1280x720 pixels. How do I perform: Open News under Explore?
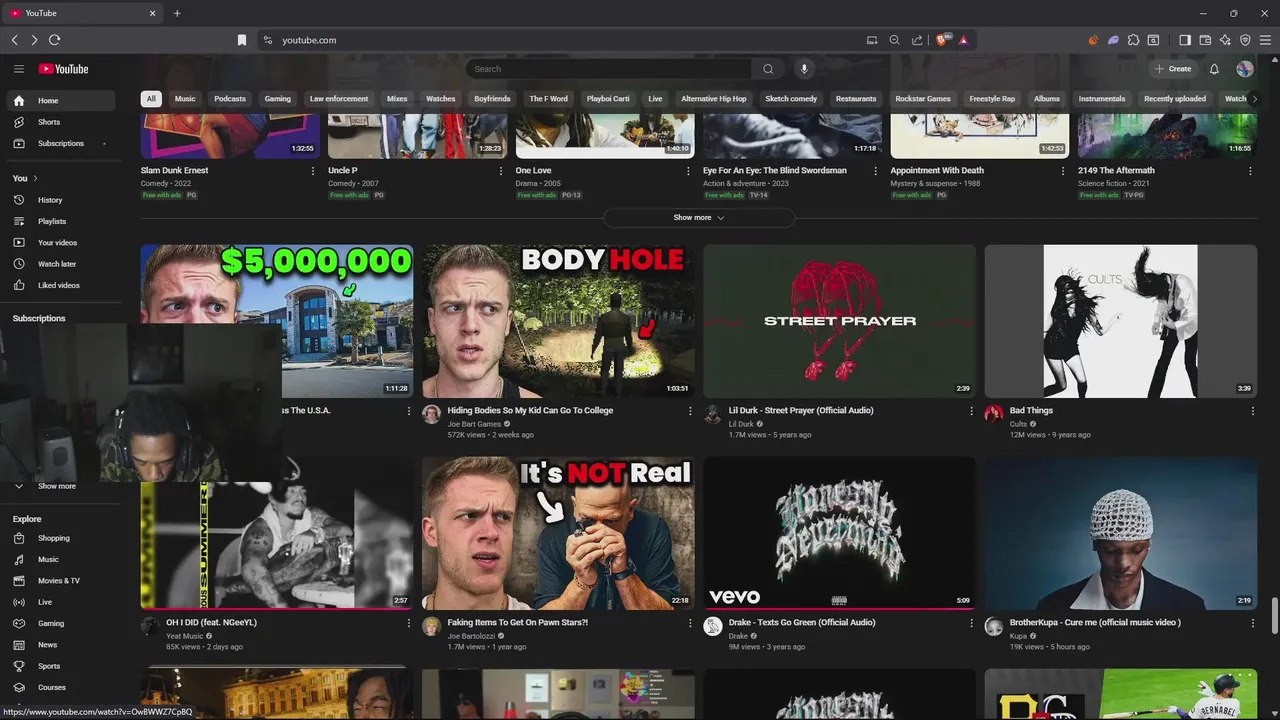coord(62,645)
